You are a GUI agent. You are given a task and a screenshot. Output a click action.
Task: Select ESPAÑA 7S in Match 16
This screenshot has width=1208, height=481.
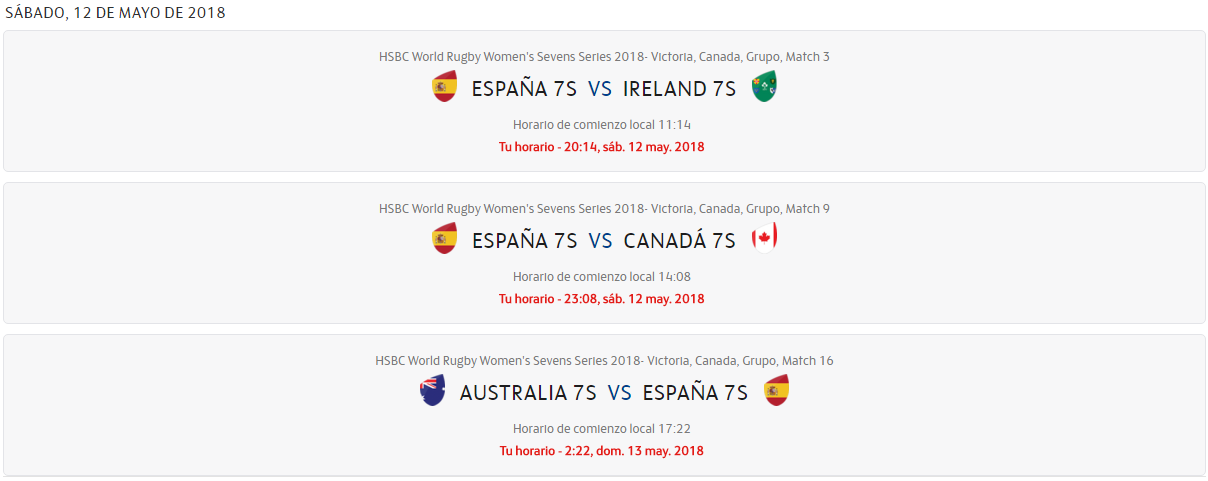coord(695,393)
